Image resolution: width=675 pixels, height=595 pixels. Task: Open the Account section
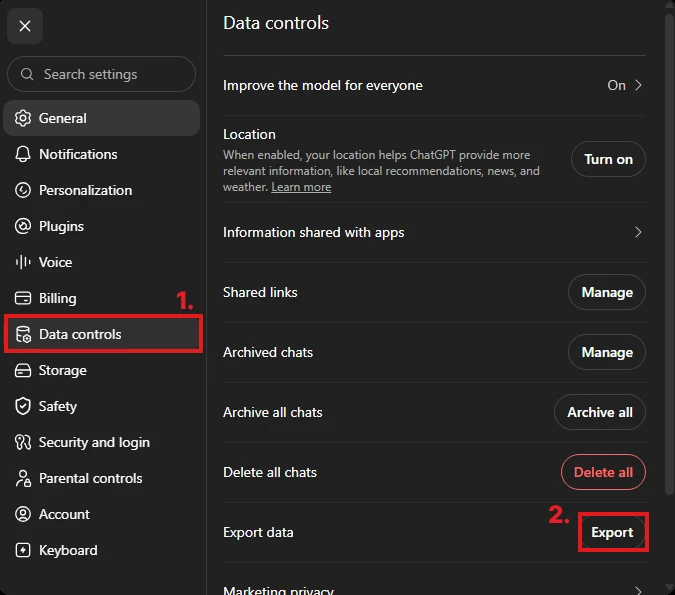point(102,514)
